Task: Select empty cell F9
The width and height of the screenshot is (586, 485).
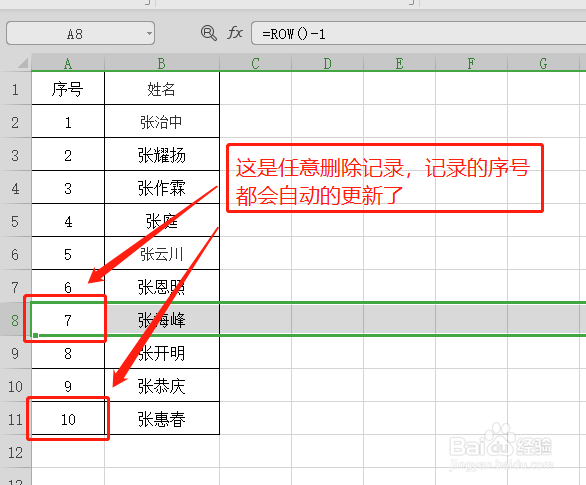Action: coord(471,353)
